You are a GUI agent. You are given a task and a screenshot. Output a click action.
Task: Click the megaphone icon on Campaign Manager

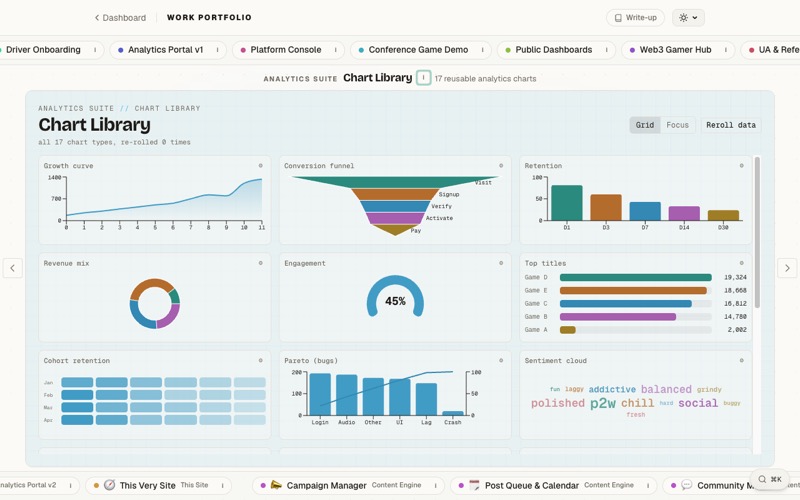276,485
